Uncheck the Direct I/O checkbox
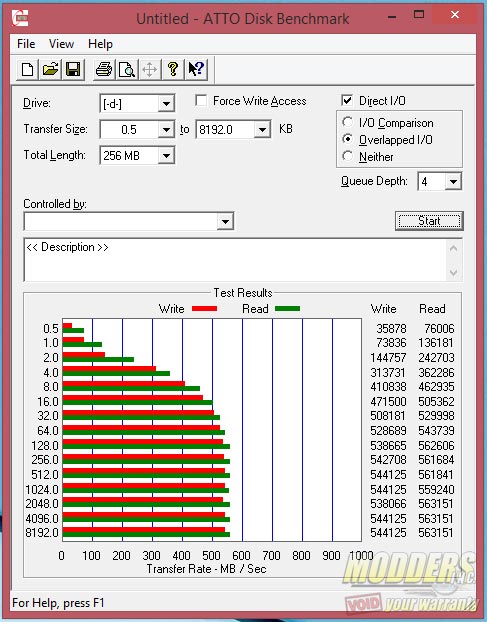487x622 pixels. [347, 100]
